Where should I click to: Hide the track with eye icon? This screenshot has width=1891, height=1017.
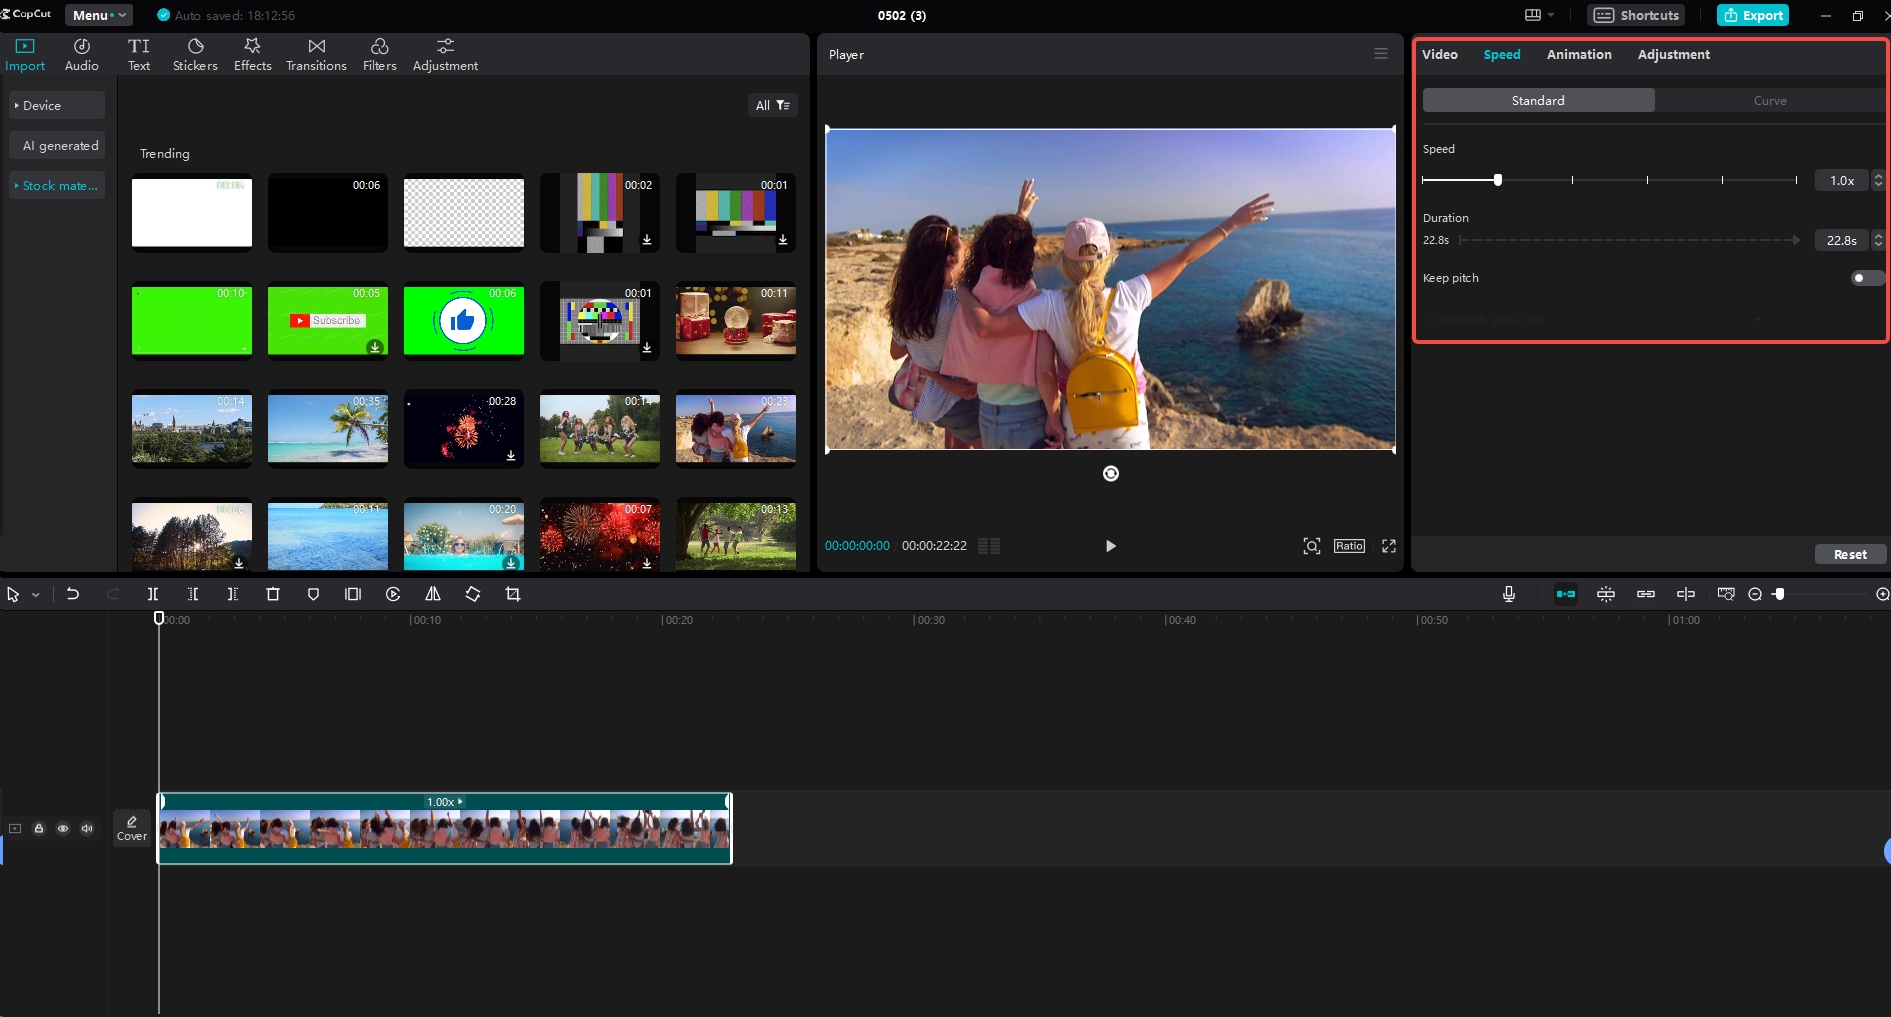point(63,828)
